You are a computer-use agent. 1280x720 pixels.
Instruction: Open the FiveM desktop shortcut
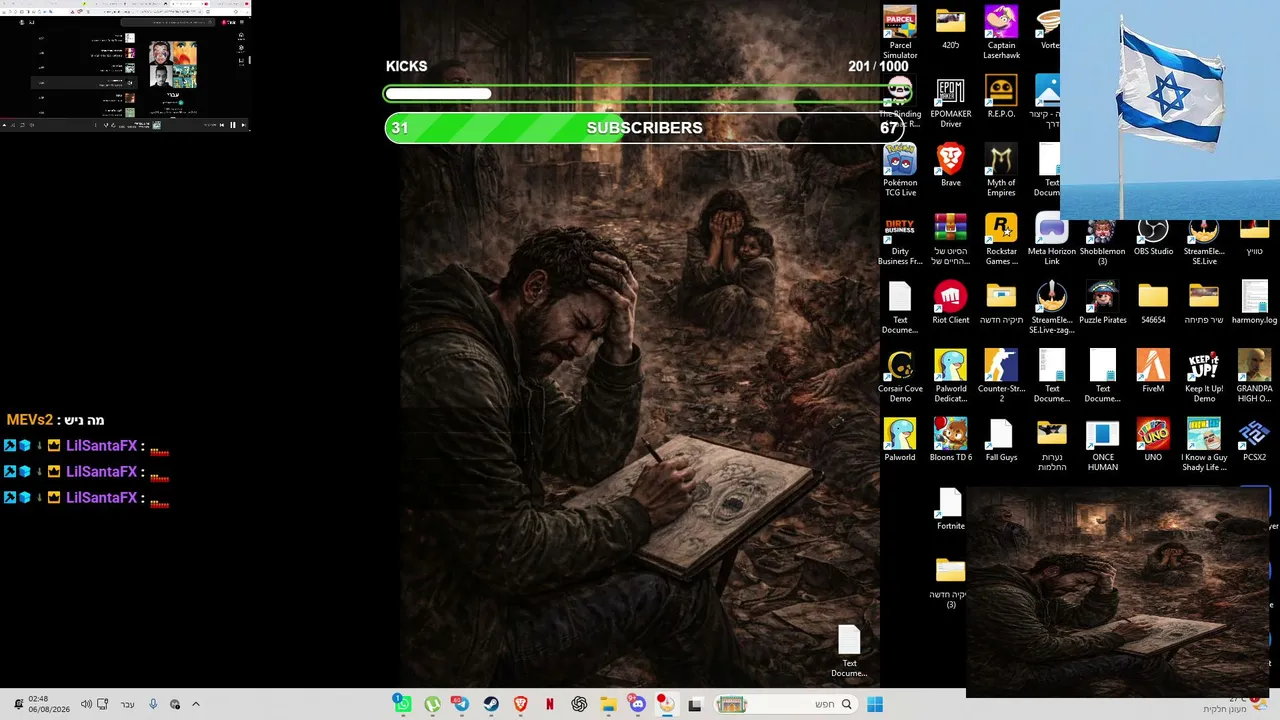pyautogui.click(x=1153, y=371)
